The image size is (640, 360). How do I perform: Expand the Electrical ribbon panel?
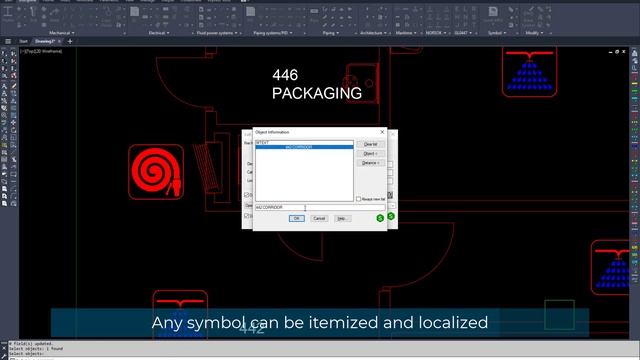click(159, 33)
